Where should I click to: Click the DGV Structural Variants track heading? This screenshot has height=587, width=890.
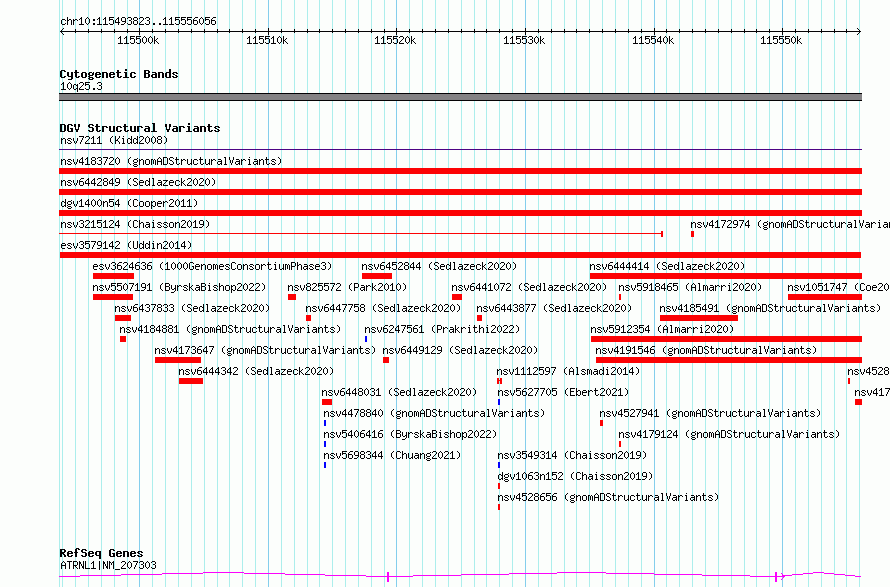click(x=140, y=128)
